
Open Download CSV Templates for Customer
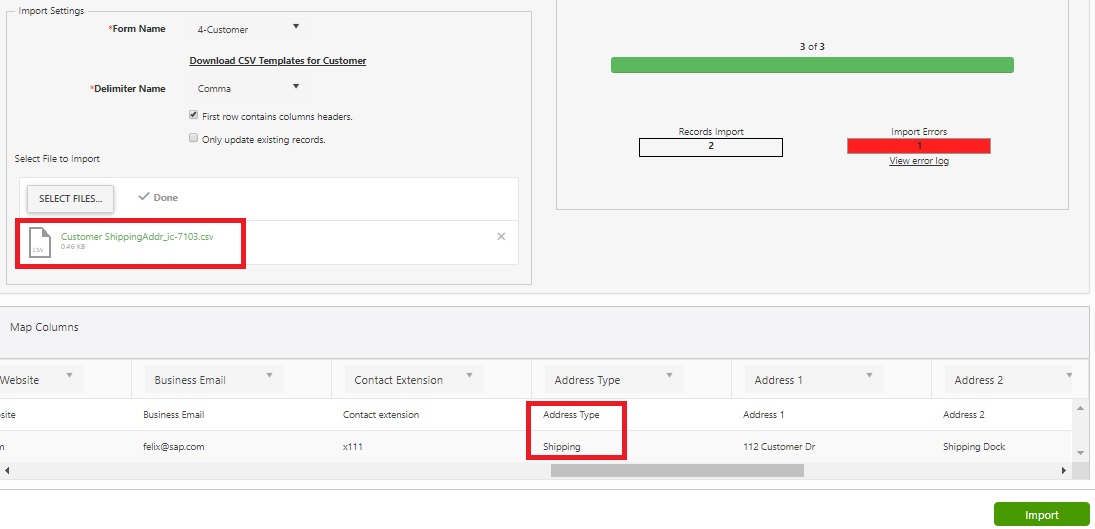click(278, 61)
